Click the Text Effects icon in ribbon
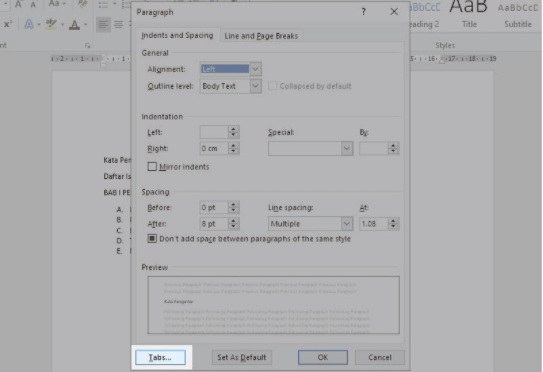This screenshot has height=372, width=543. (29, 24)
